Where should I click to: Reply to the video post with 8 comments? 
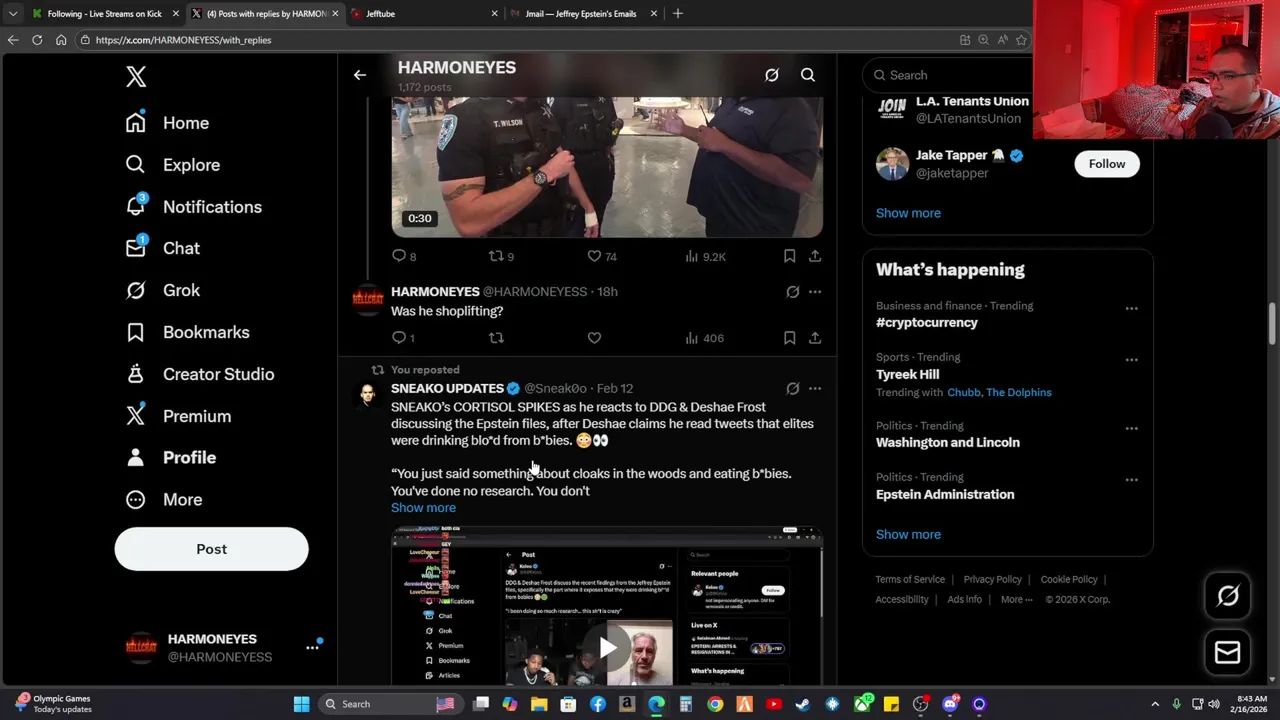(404, 256)
